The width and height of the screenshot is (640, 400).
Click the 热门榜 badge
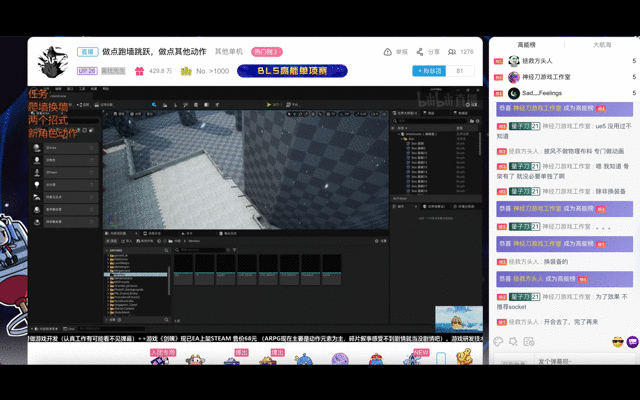pos(268,52)
